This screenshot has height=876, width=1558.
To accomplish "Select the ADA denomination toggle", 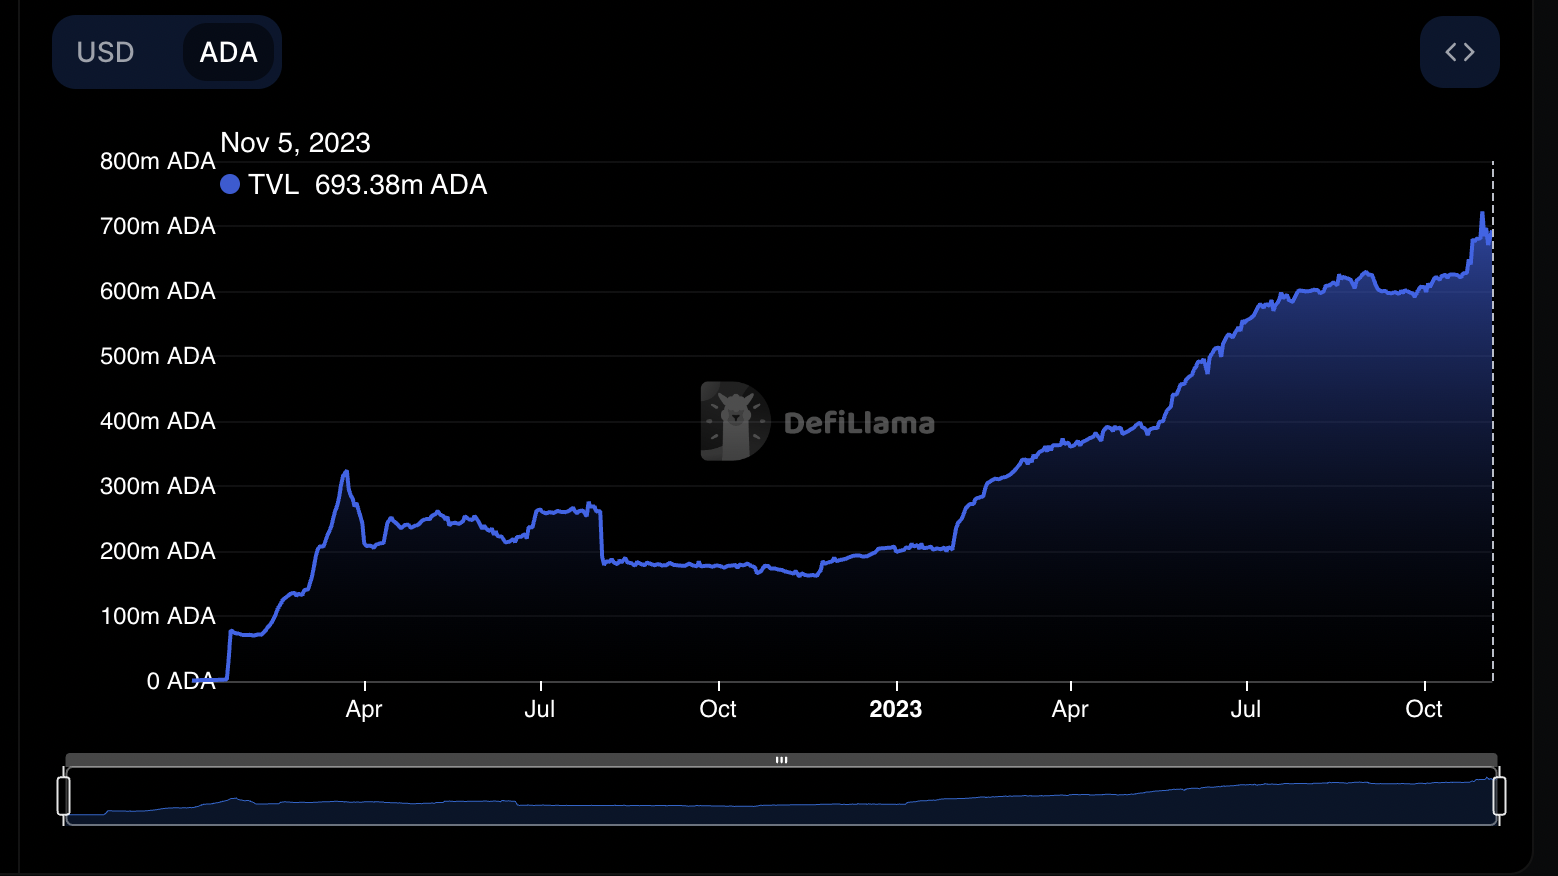I will click(x=228, y=52).
